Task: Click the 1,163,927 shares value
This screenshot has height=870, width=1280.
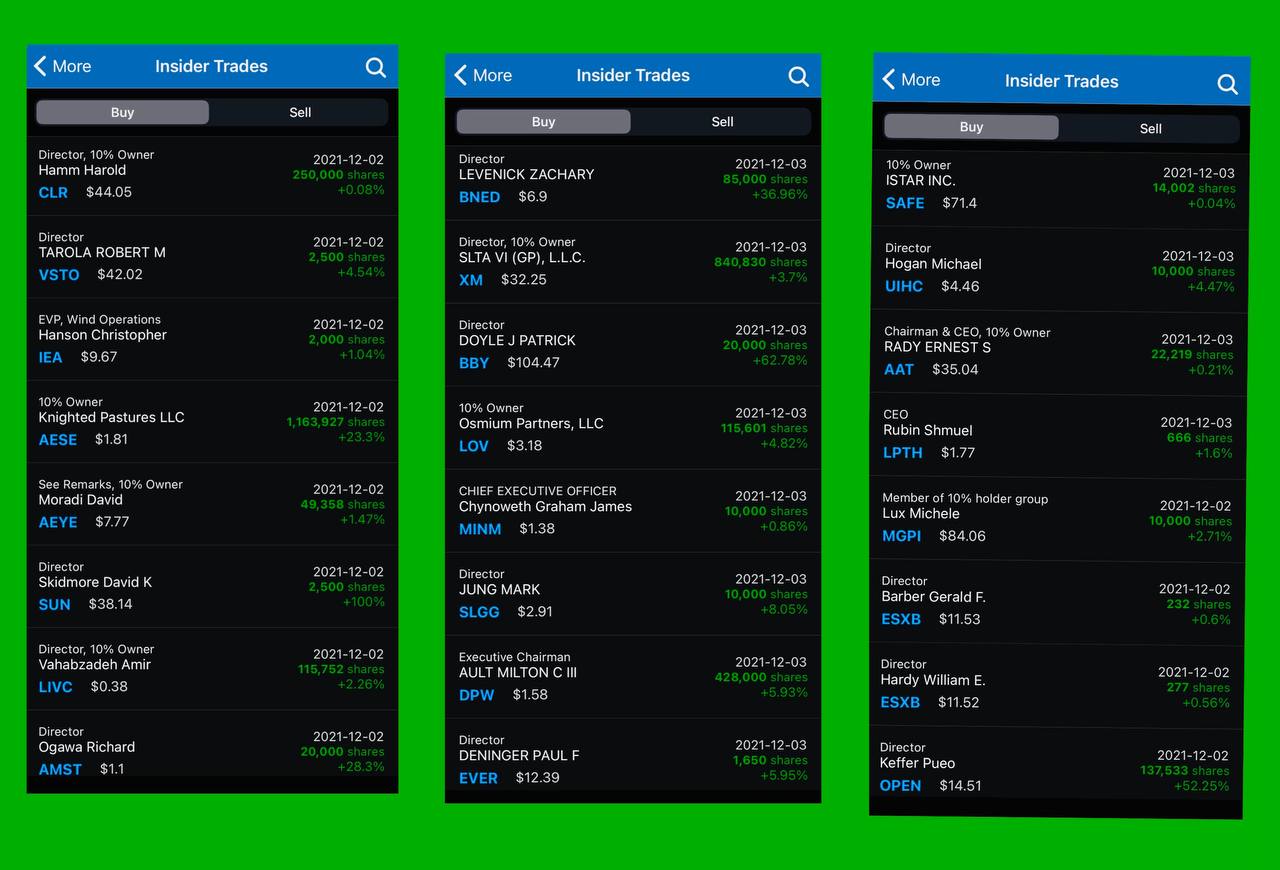Action: [x=335, y=422]
